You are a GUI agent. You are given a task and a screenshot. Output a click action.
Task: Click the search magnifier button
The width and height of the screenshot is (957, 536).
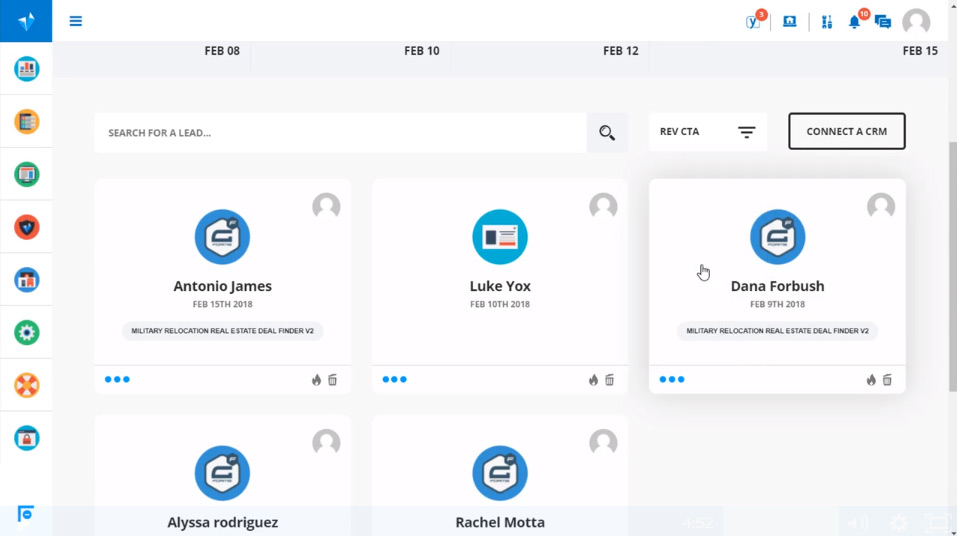[607, 132]
